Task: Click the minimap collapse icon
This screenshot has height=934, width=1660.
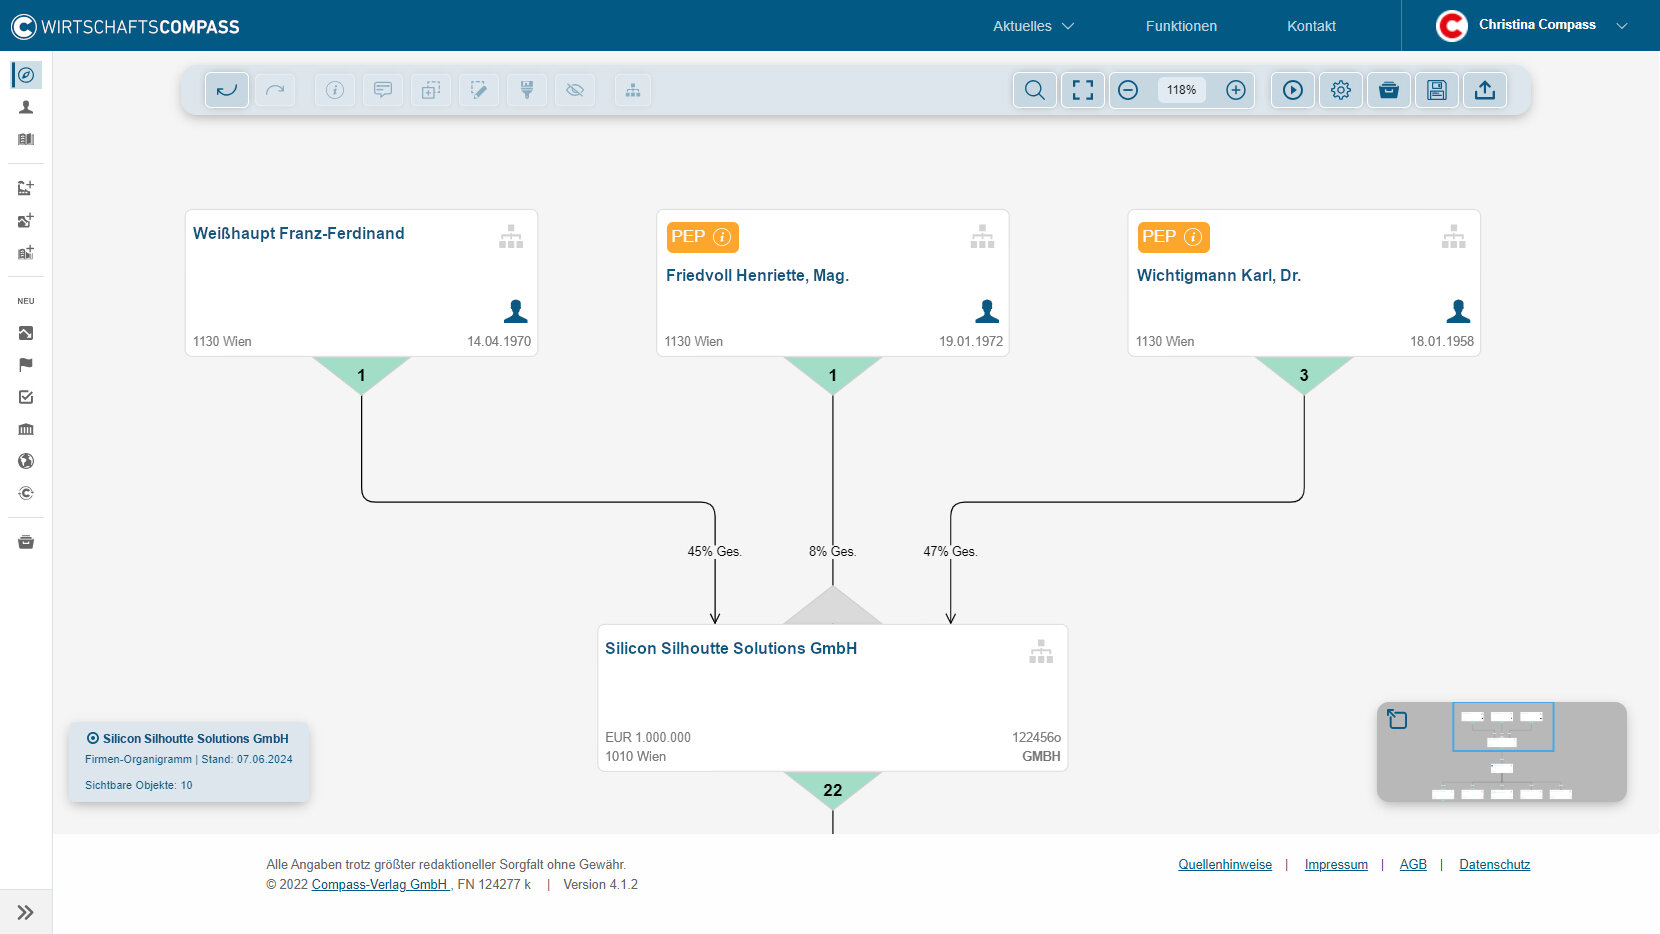Action: 1397,719
